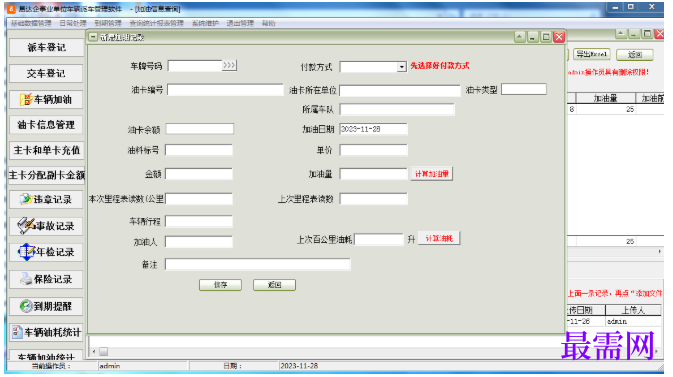
Task: Focus the 油料标号 input field
Action: tap(199, 150)
